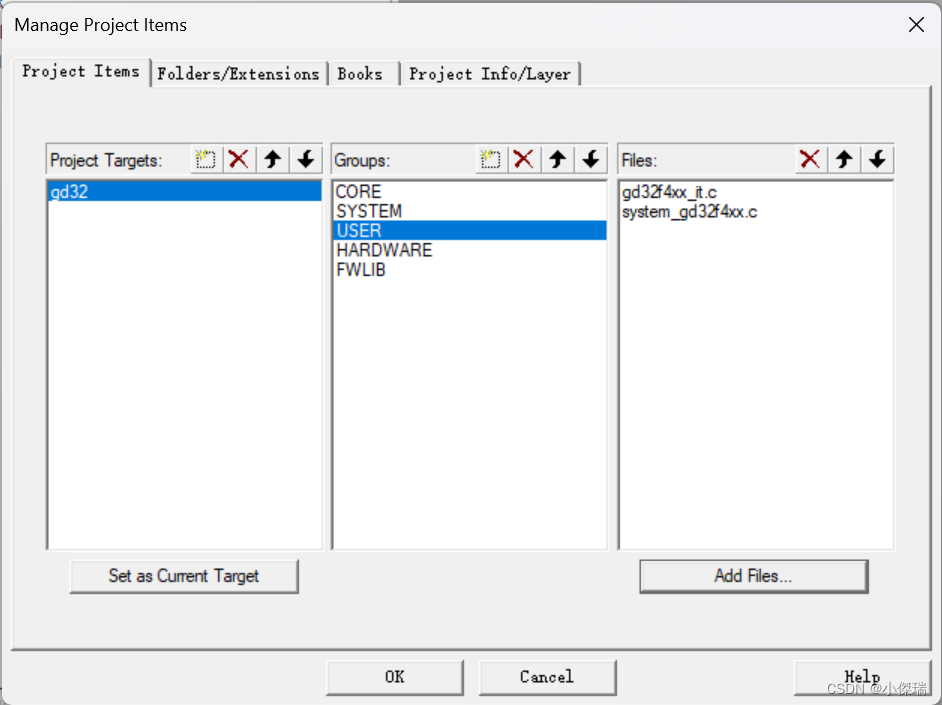The width and height of the screenshot is (942, 705).
Task: Switch to Project Items tab
Action: tap(81, 72)
